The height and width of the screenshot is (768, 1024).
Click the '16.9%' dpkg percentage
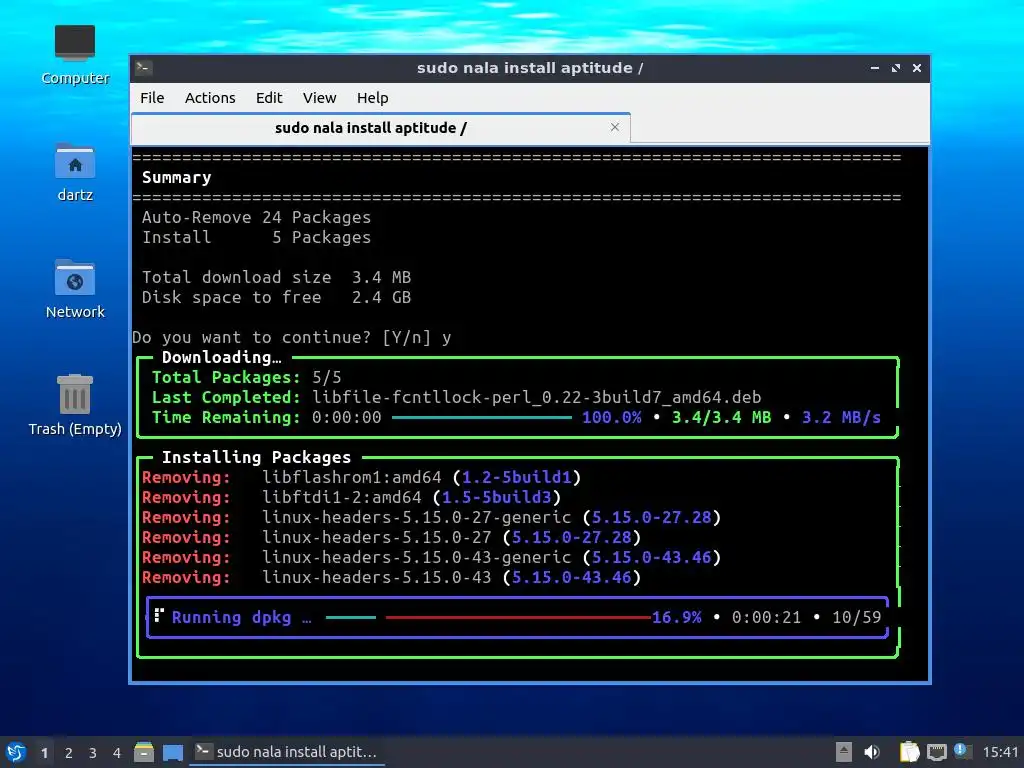[677, 617]
